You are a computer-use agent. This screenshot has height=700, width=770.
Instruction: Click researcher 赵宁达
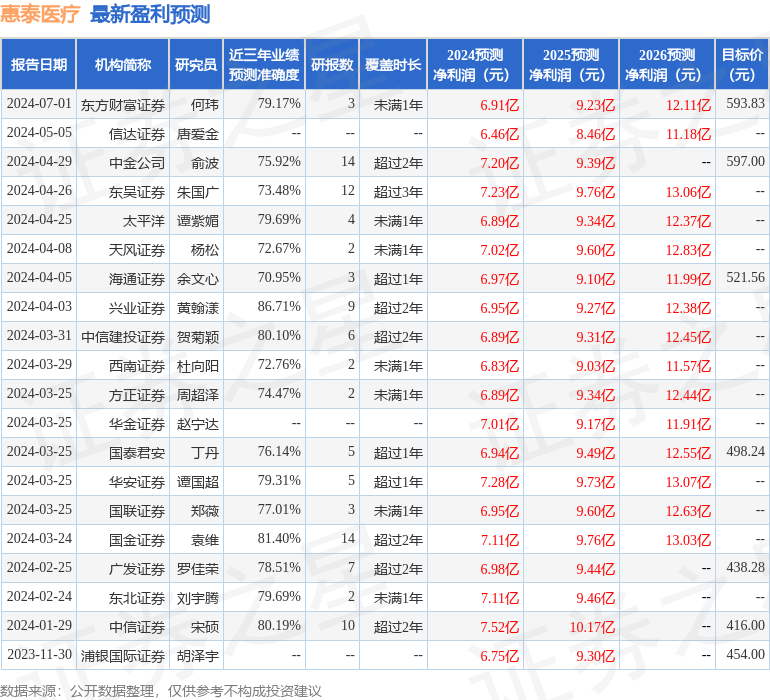[x=198, y=424]
